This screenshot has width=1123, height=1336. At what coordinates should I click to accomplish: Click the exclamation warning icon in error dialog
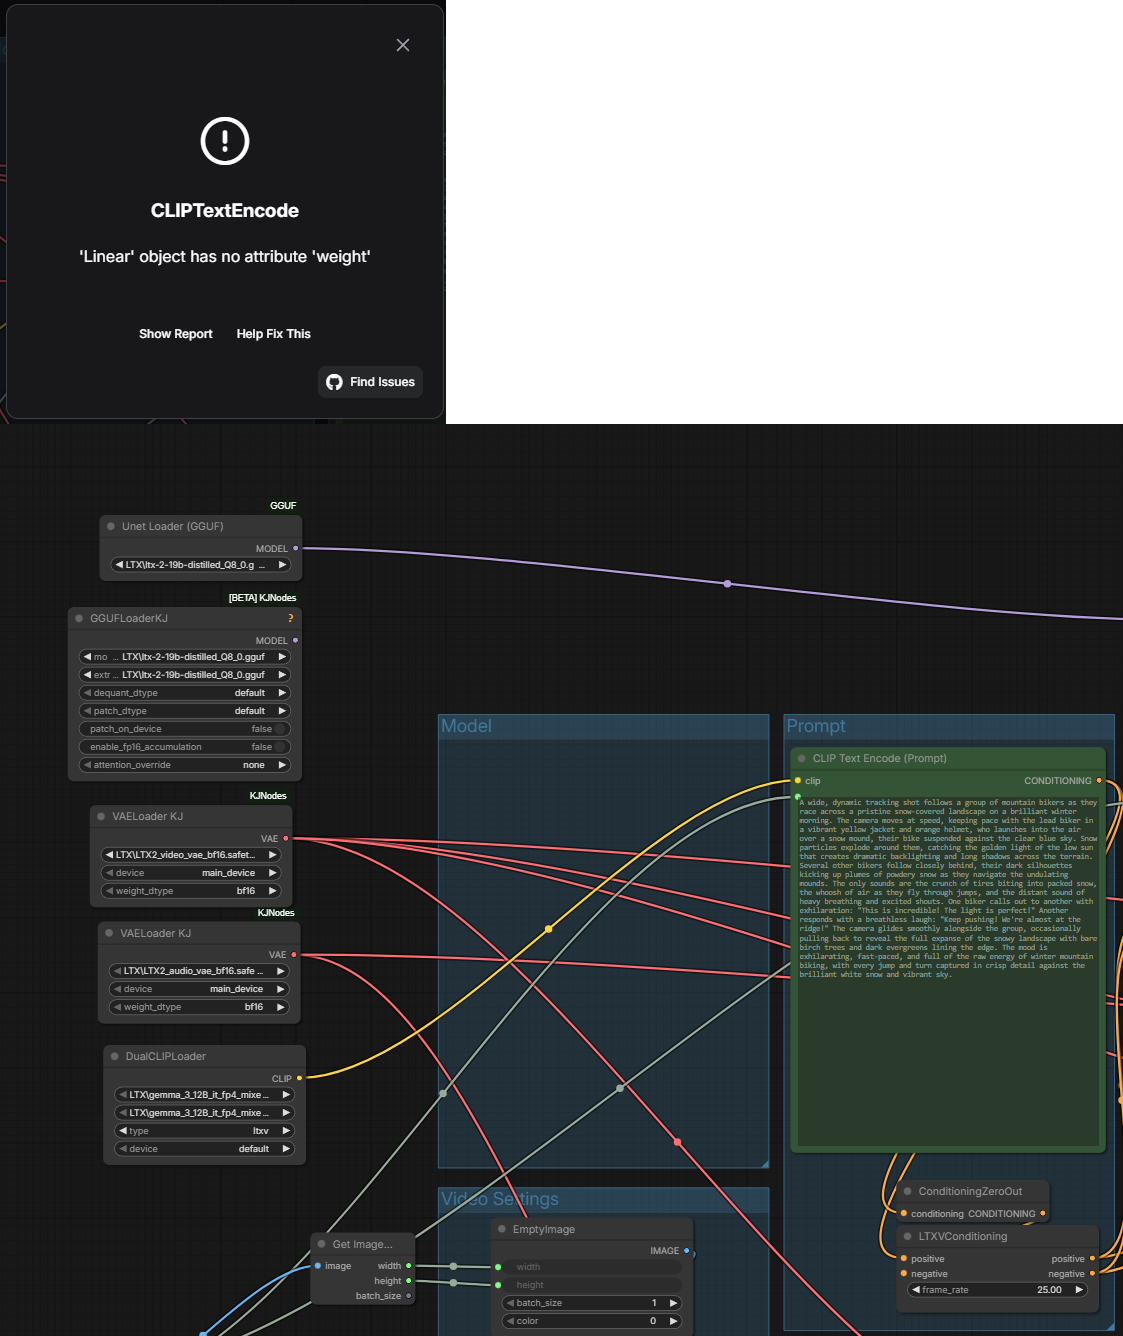click(225, 140)
